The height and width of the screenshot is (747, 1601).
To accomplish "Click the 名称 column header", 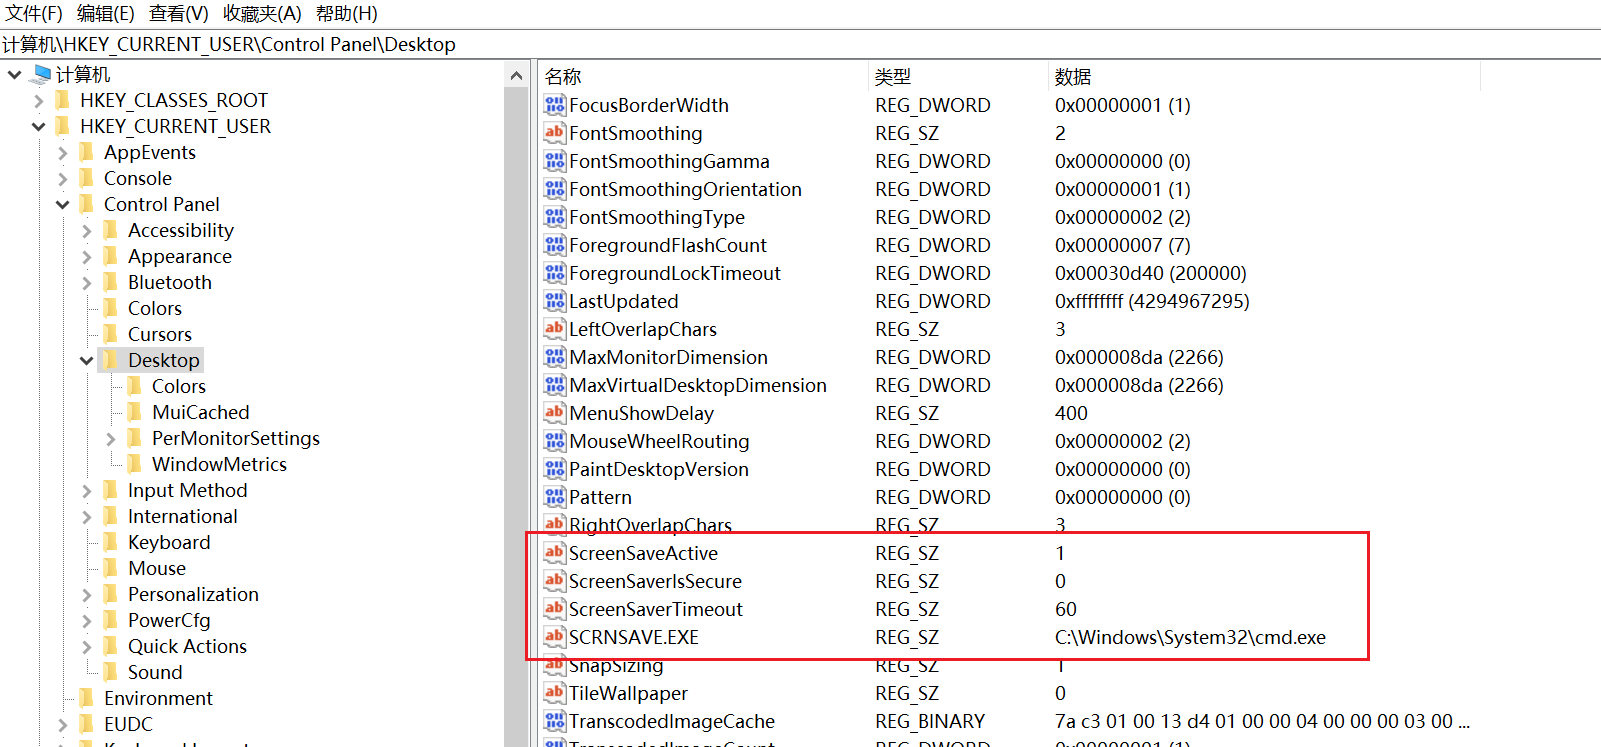I will [x=563, y=77].
